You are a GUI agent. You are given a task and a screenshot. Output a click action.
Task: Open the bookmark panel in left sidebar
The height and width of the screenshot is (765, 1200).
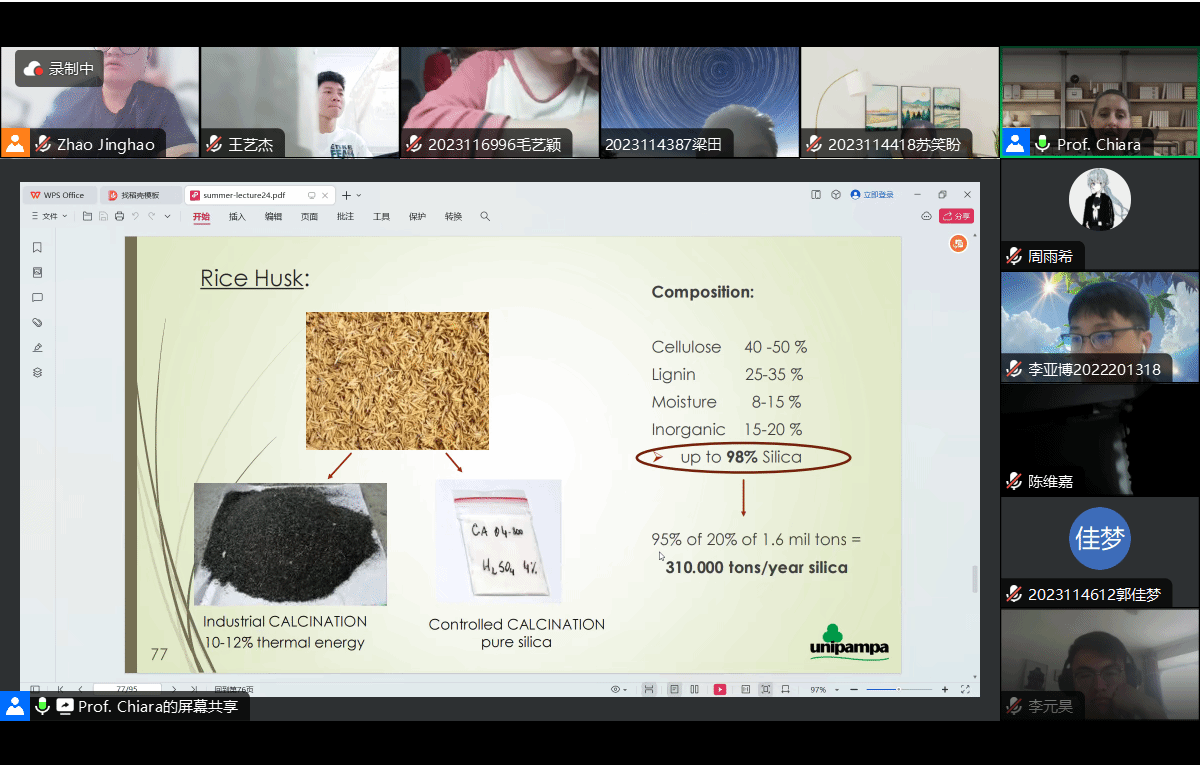37,247
